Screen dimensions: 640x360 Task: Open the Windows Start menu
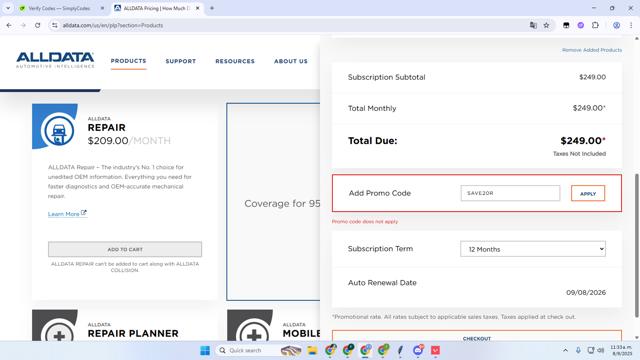click(x=205, y=350)
